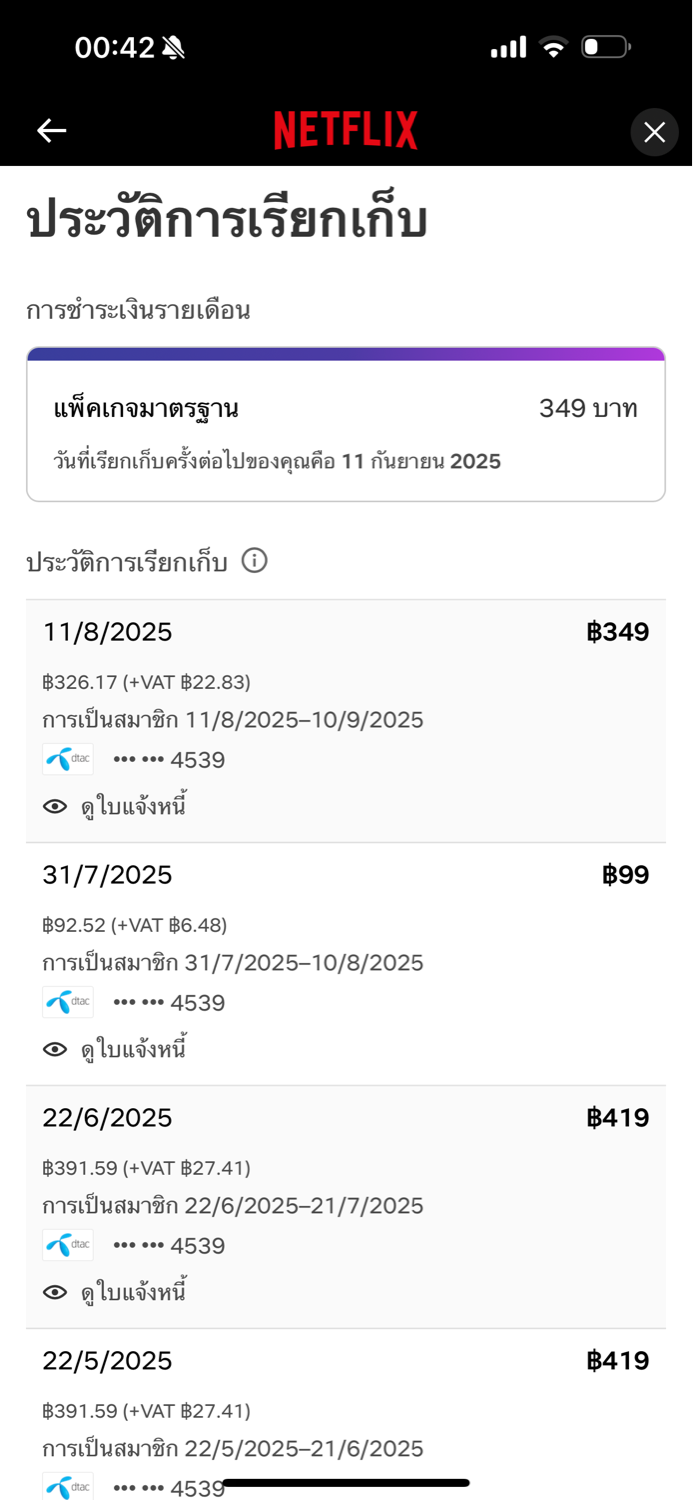693x1500 pixels.
Task: Click the eye icon for 22/6/2025 invoice
Action: click(55, 1292)
